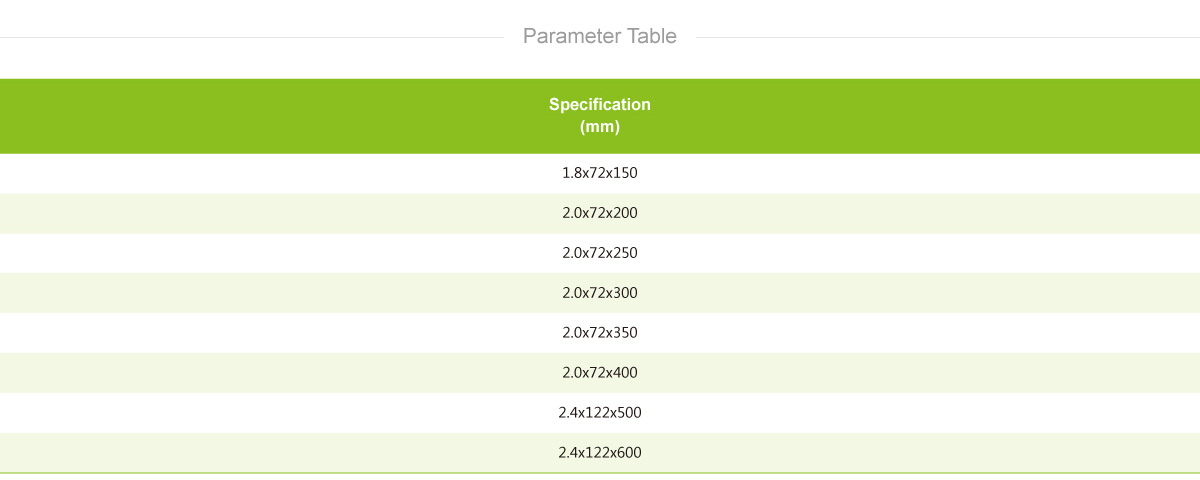The image size is (1200, 480).
Task: Select the 2.0x72x200 specification row
Action: click(600, 213)
